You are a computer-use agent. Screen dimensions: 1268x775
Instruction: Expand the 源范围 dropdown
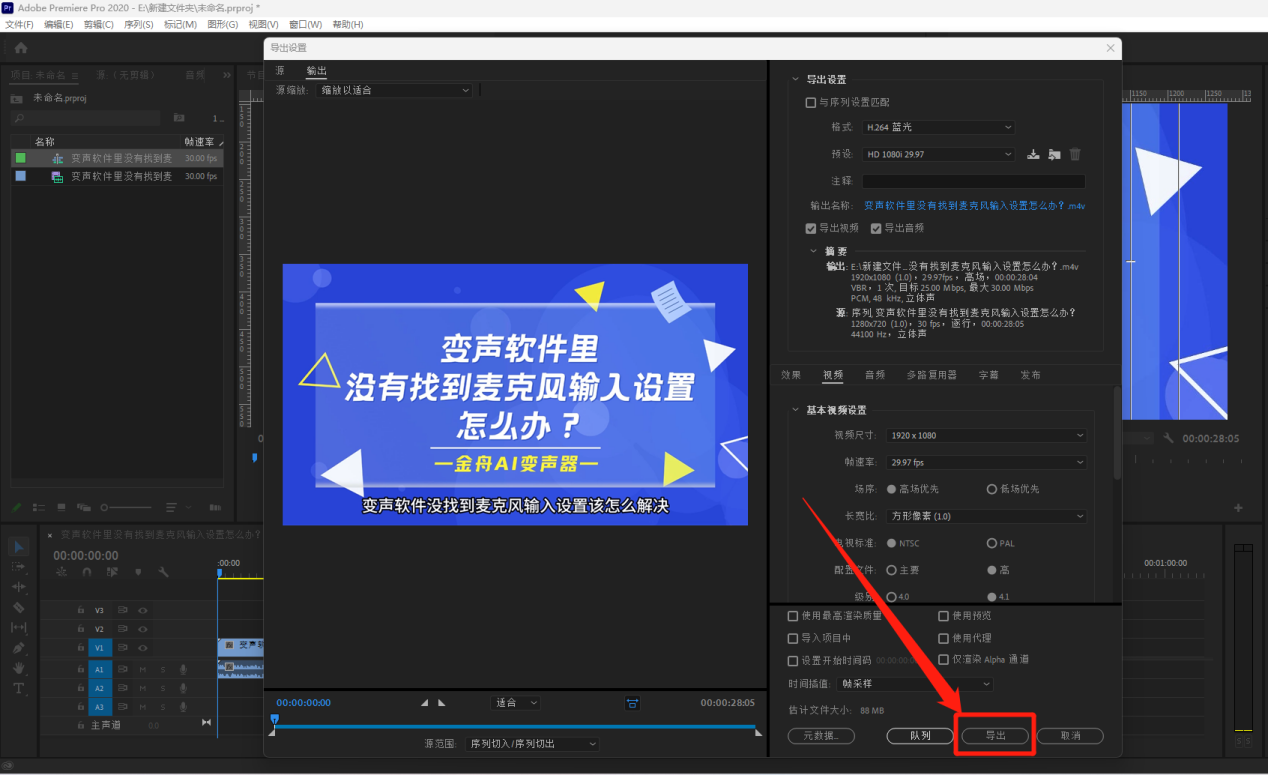click(x=533, y=744)
